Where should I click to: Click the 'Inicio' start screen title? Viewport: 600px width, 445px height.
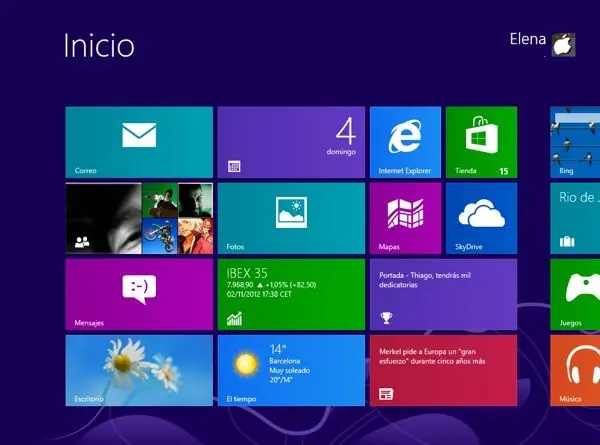99,45
